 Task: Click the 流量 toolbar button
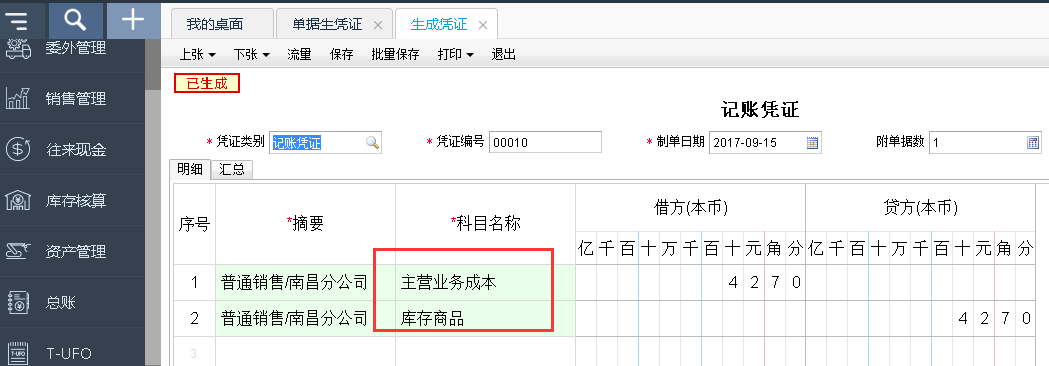point(299,55)
